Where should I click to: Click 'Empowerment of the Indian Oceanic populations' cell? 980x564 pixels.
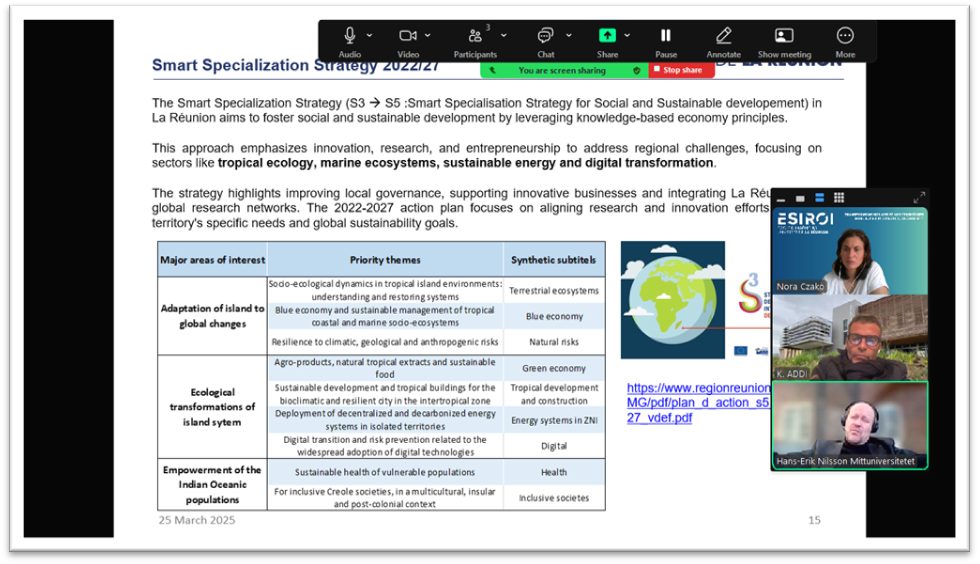tap(212, 485)
